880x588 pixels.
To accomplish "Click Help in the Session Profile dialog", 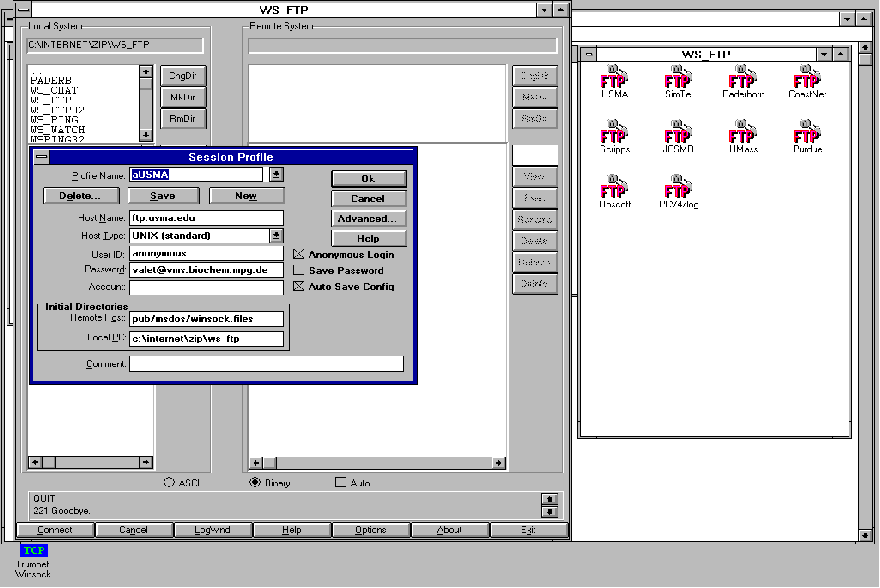I will pyautogui.click(x=369, y=238).
